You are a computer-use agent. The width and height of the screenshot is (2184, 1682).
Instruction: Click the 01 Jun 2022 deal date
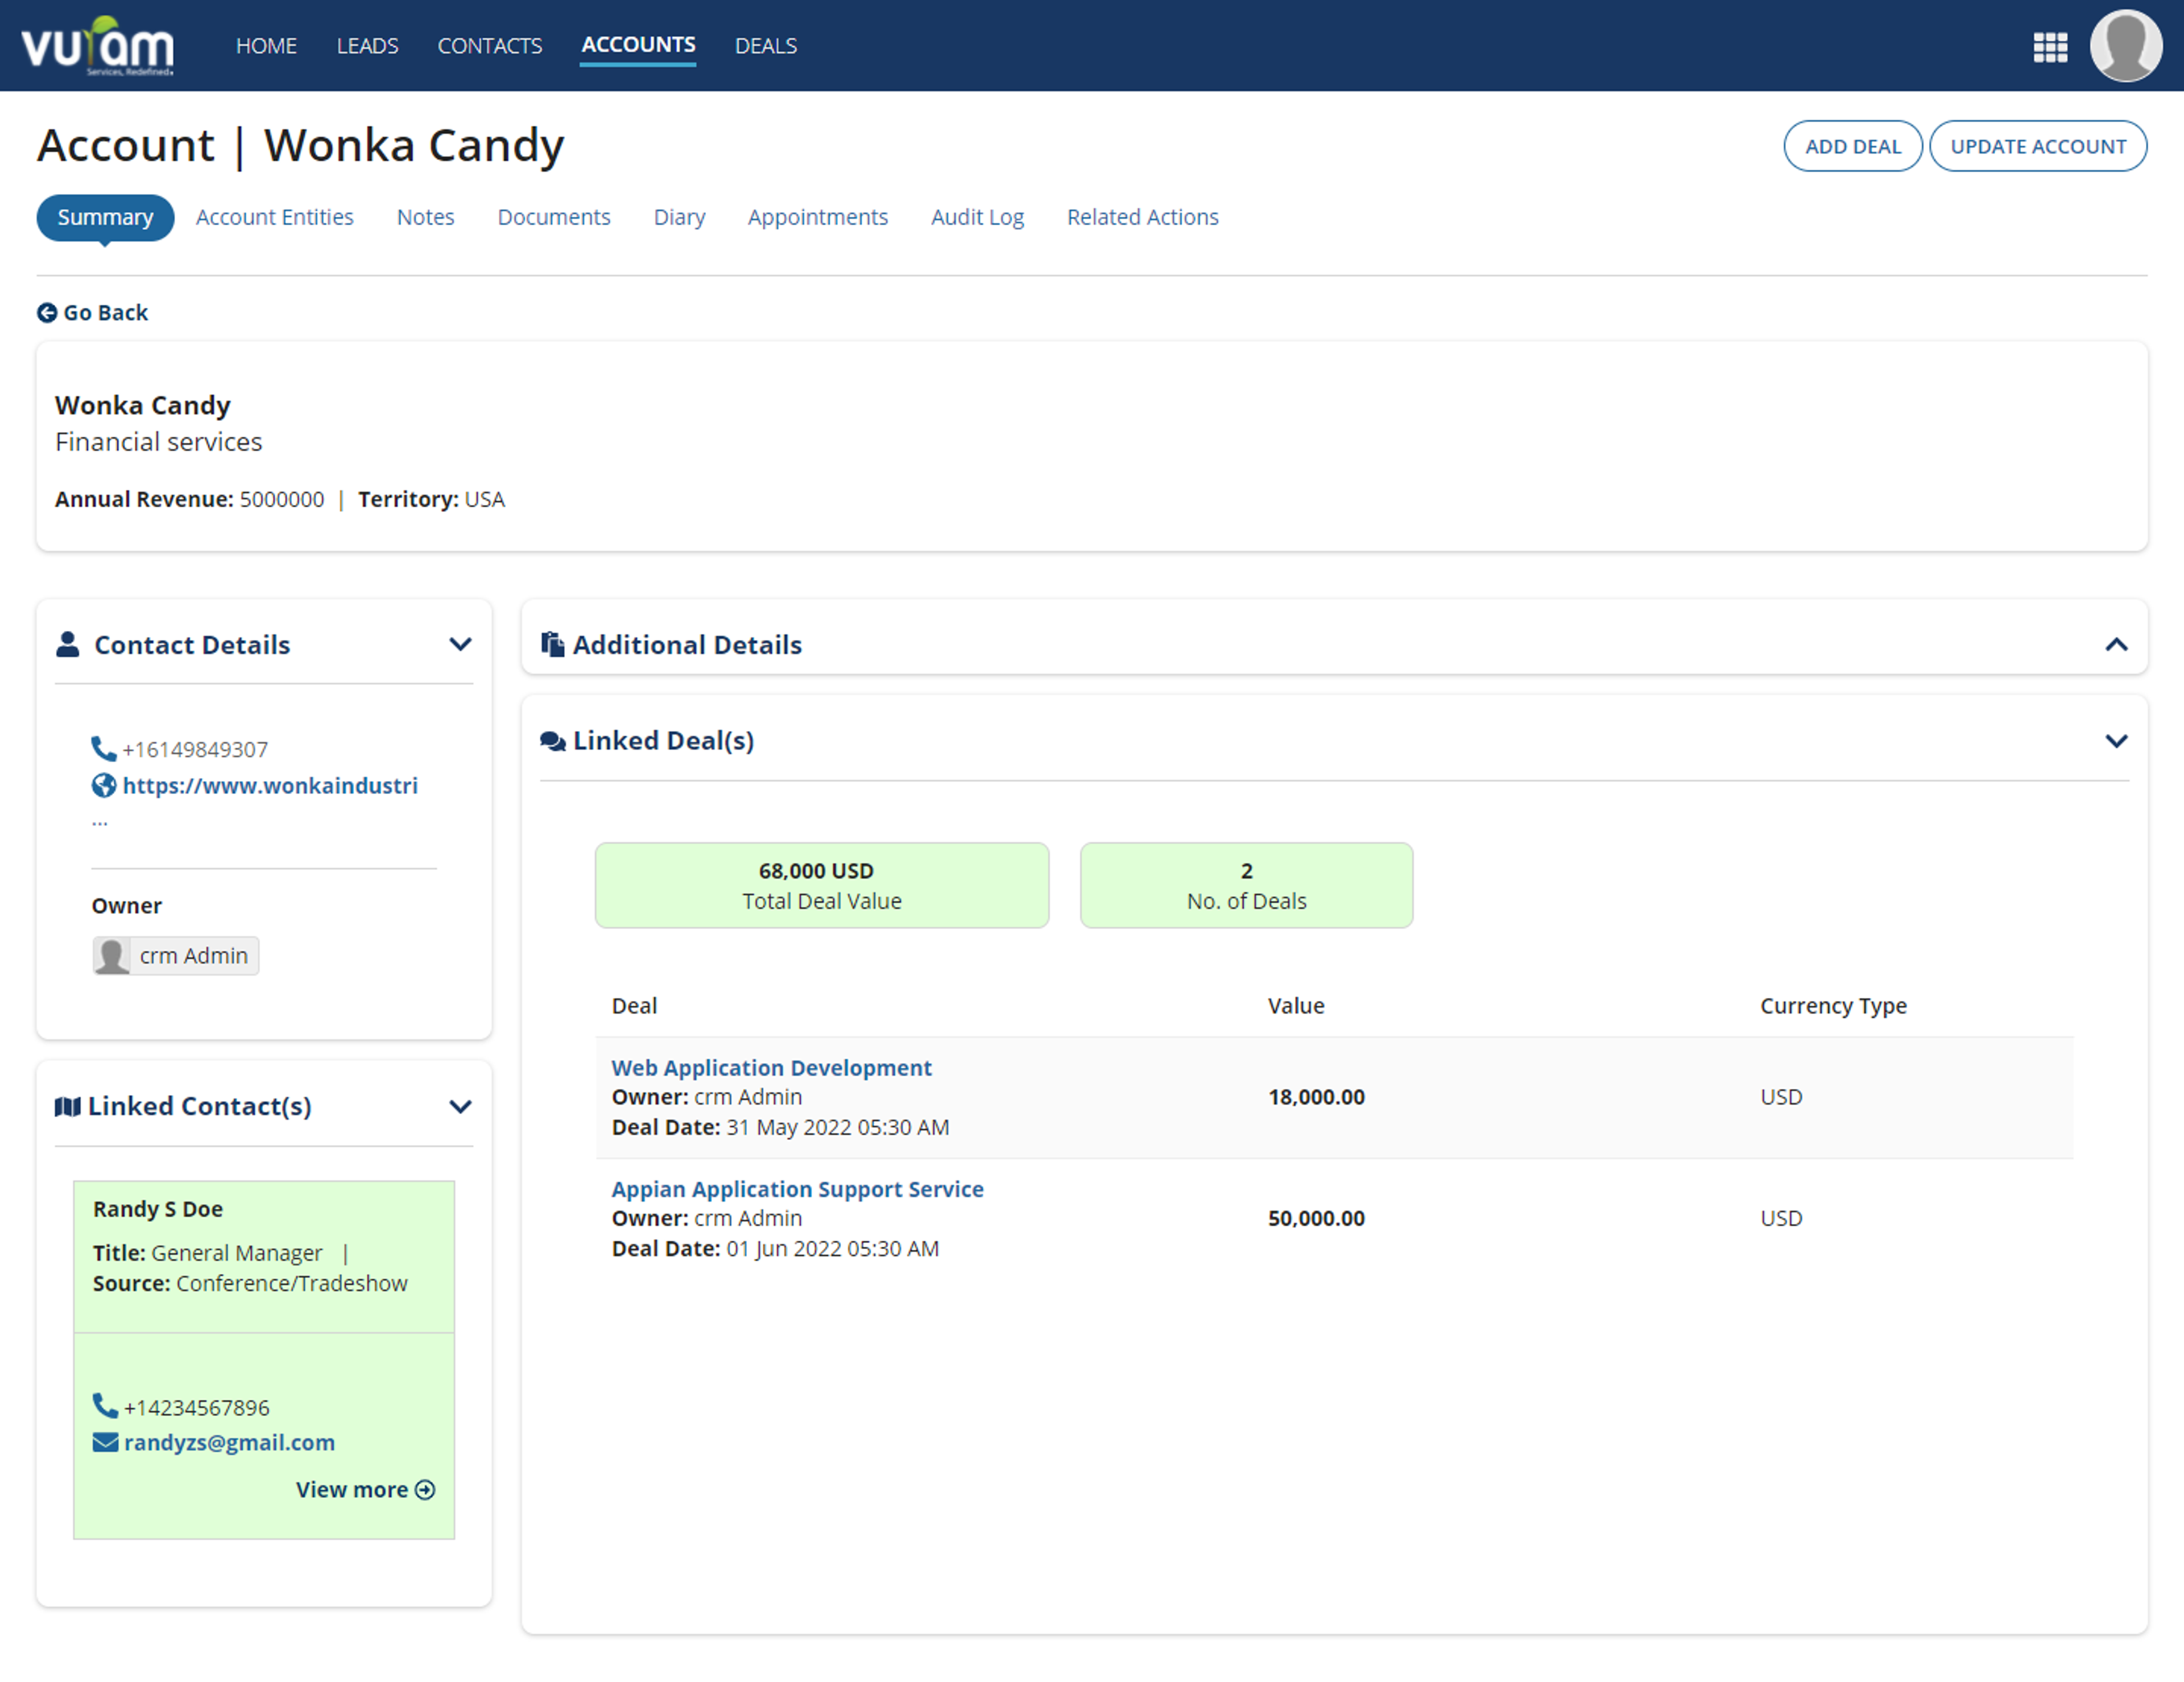832,1248
